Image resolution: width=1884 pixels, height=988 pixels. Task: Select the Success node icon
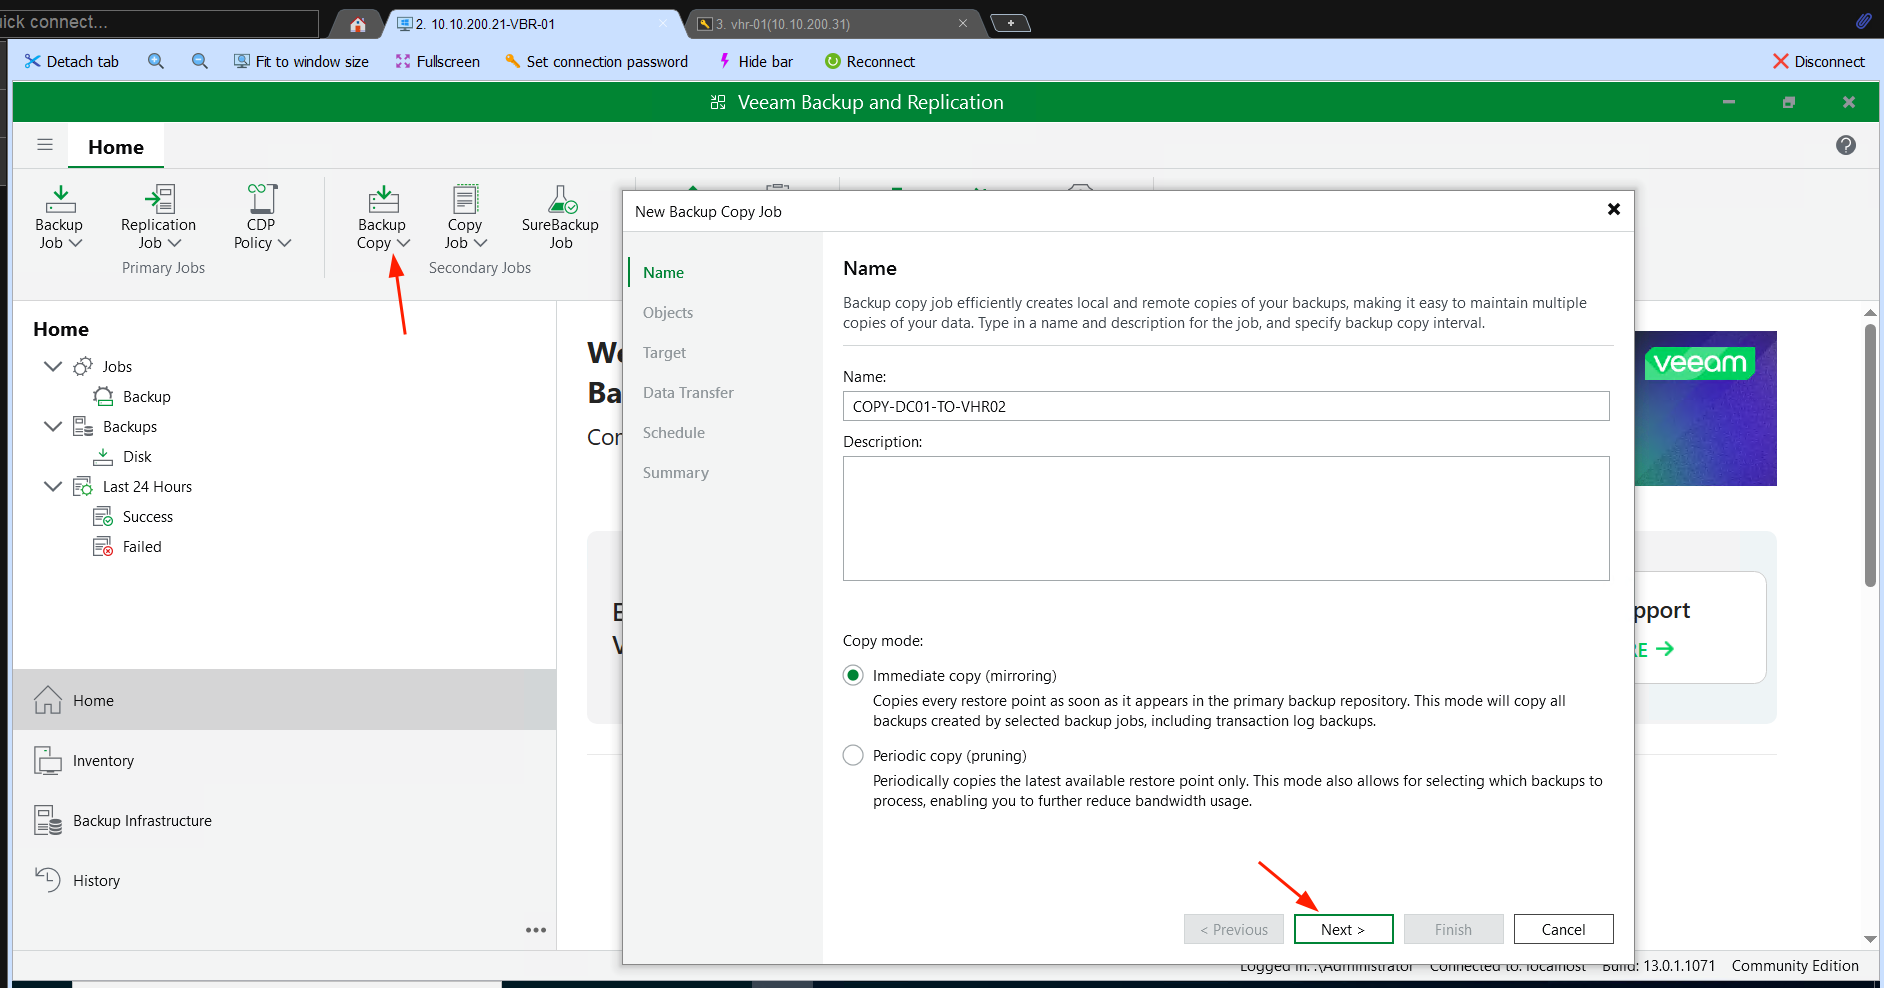point(103,517)
